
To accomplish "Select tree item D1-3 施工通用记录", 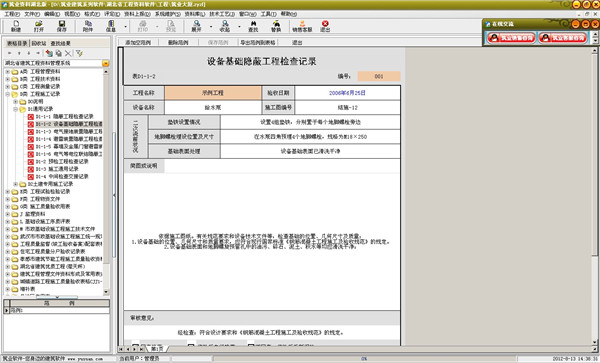I will pos(57,169).
